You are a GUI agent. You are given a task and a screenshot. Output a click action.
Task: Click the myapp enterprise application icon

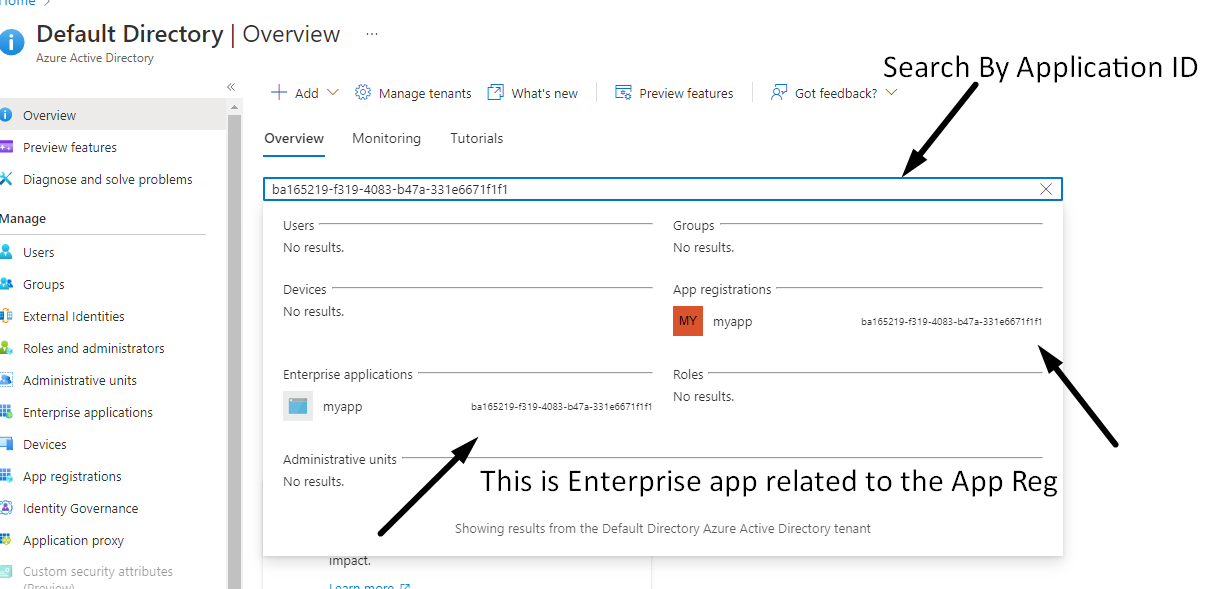pyautogui.click(x=298, y=406)
